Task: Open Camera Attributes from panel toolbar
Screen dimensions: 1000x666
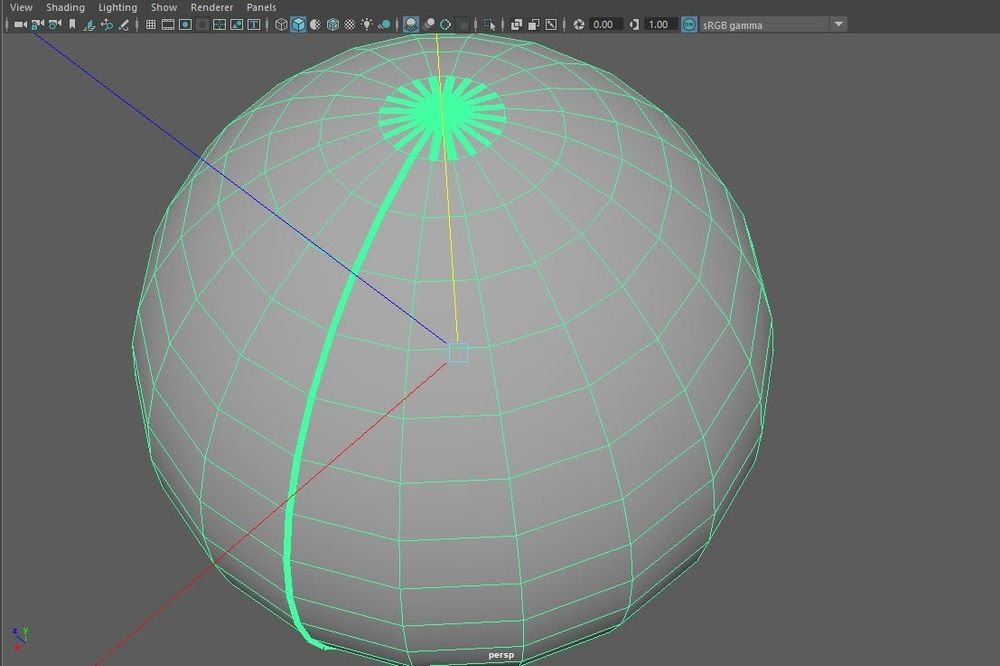Action: tap(55, 24)
